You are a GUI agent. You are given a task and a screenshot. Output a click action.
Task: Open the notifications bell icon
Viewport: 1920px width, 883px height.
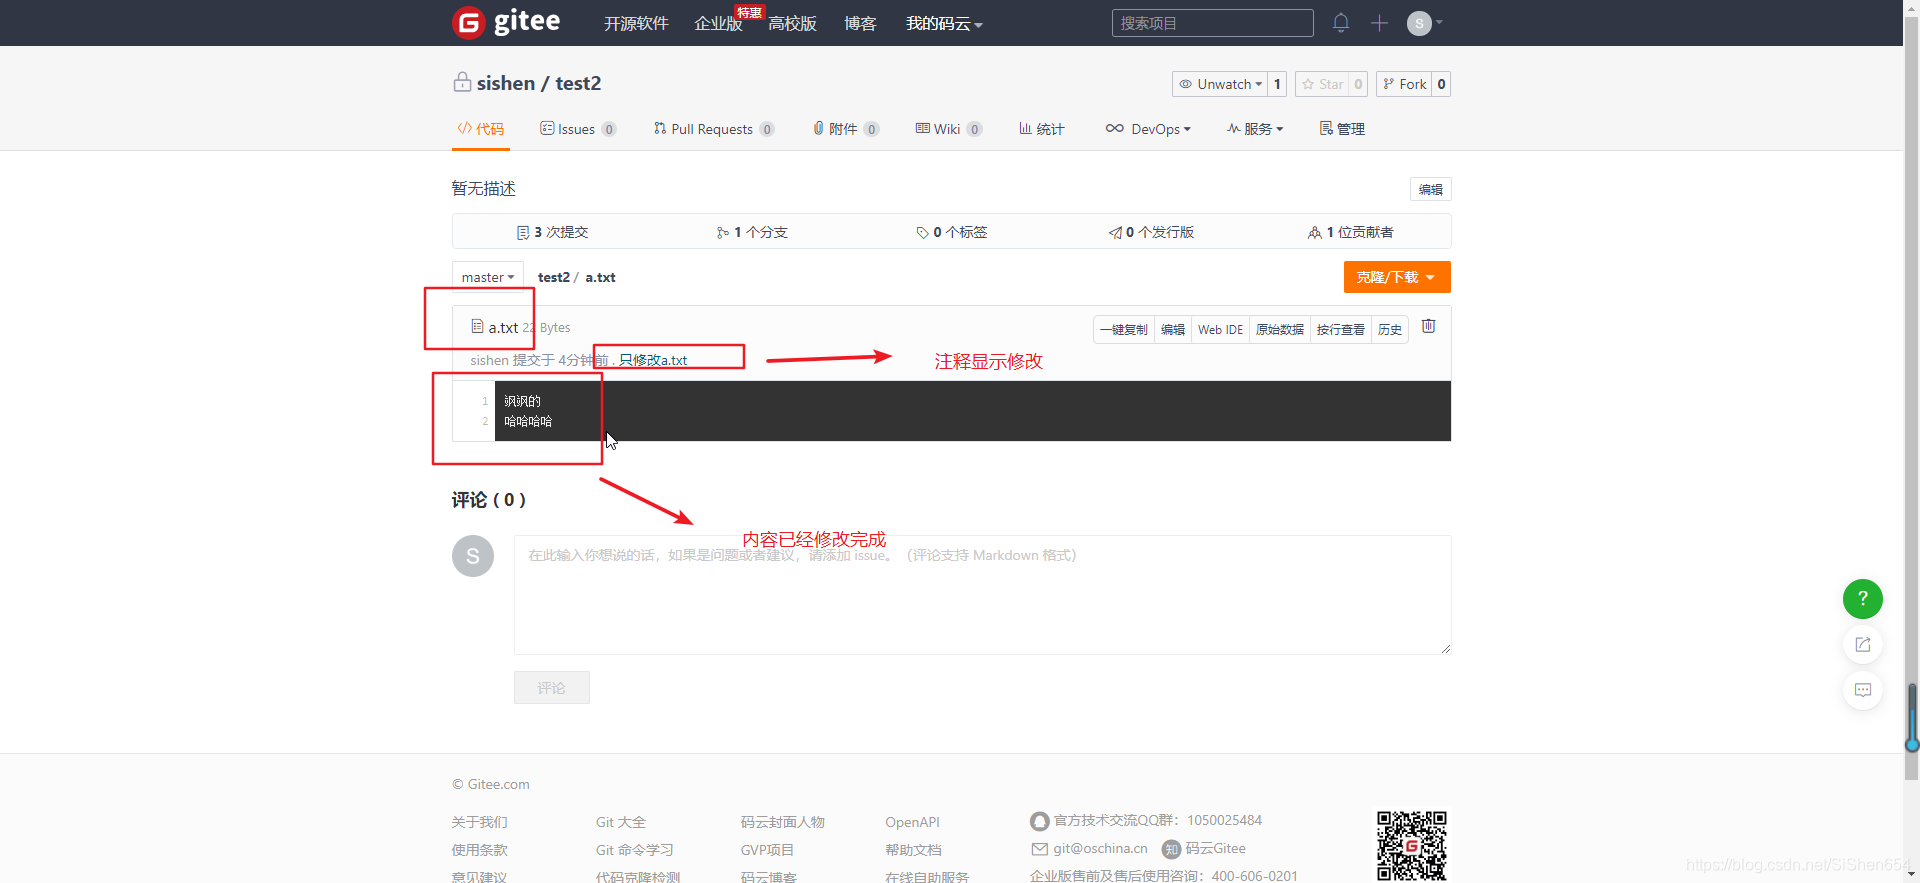(x=1341, y=22)
